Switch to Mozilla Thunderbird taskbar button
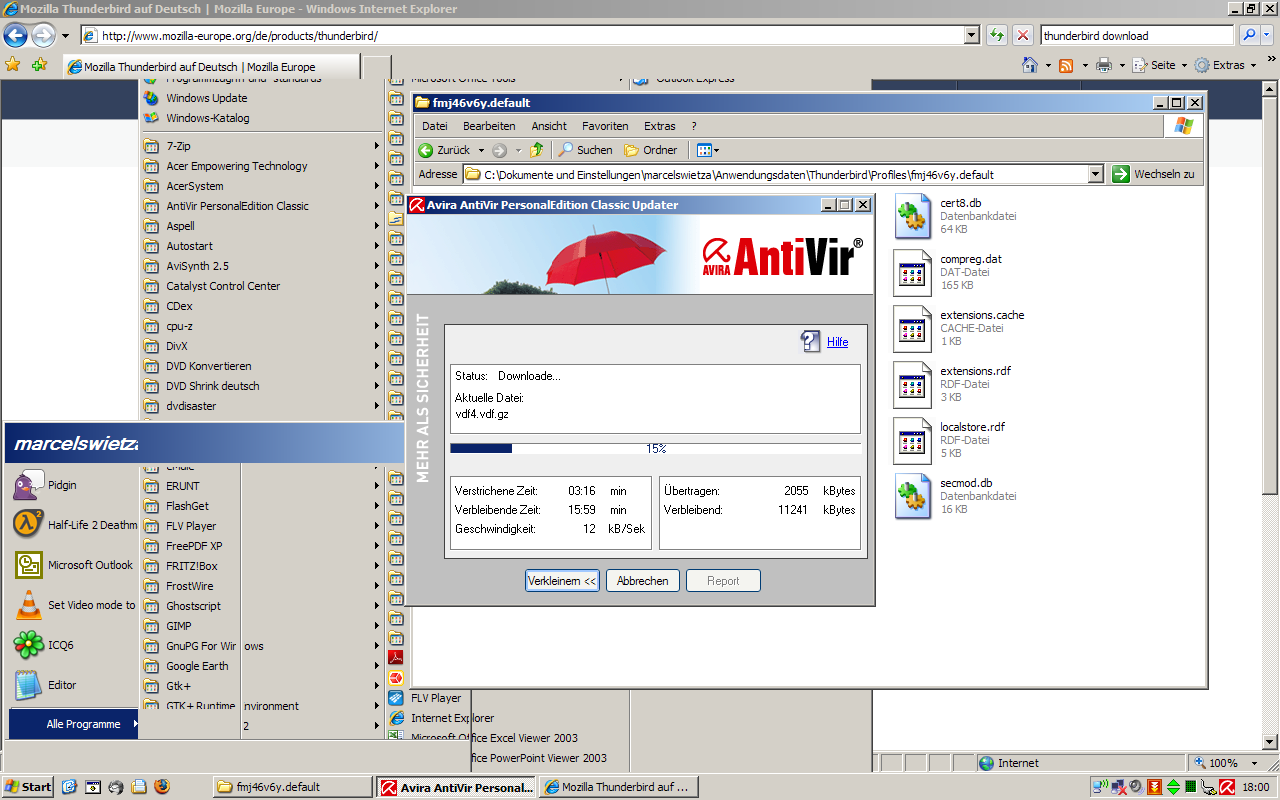This screenshot has width=1280, height=800. pos(618,787)
